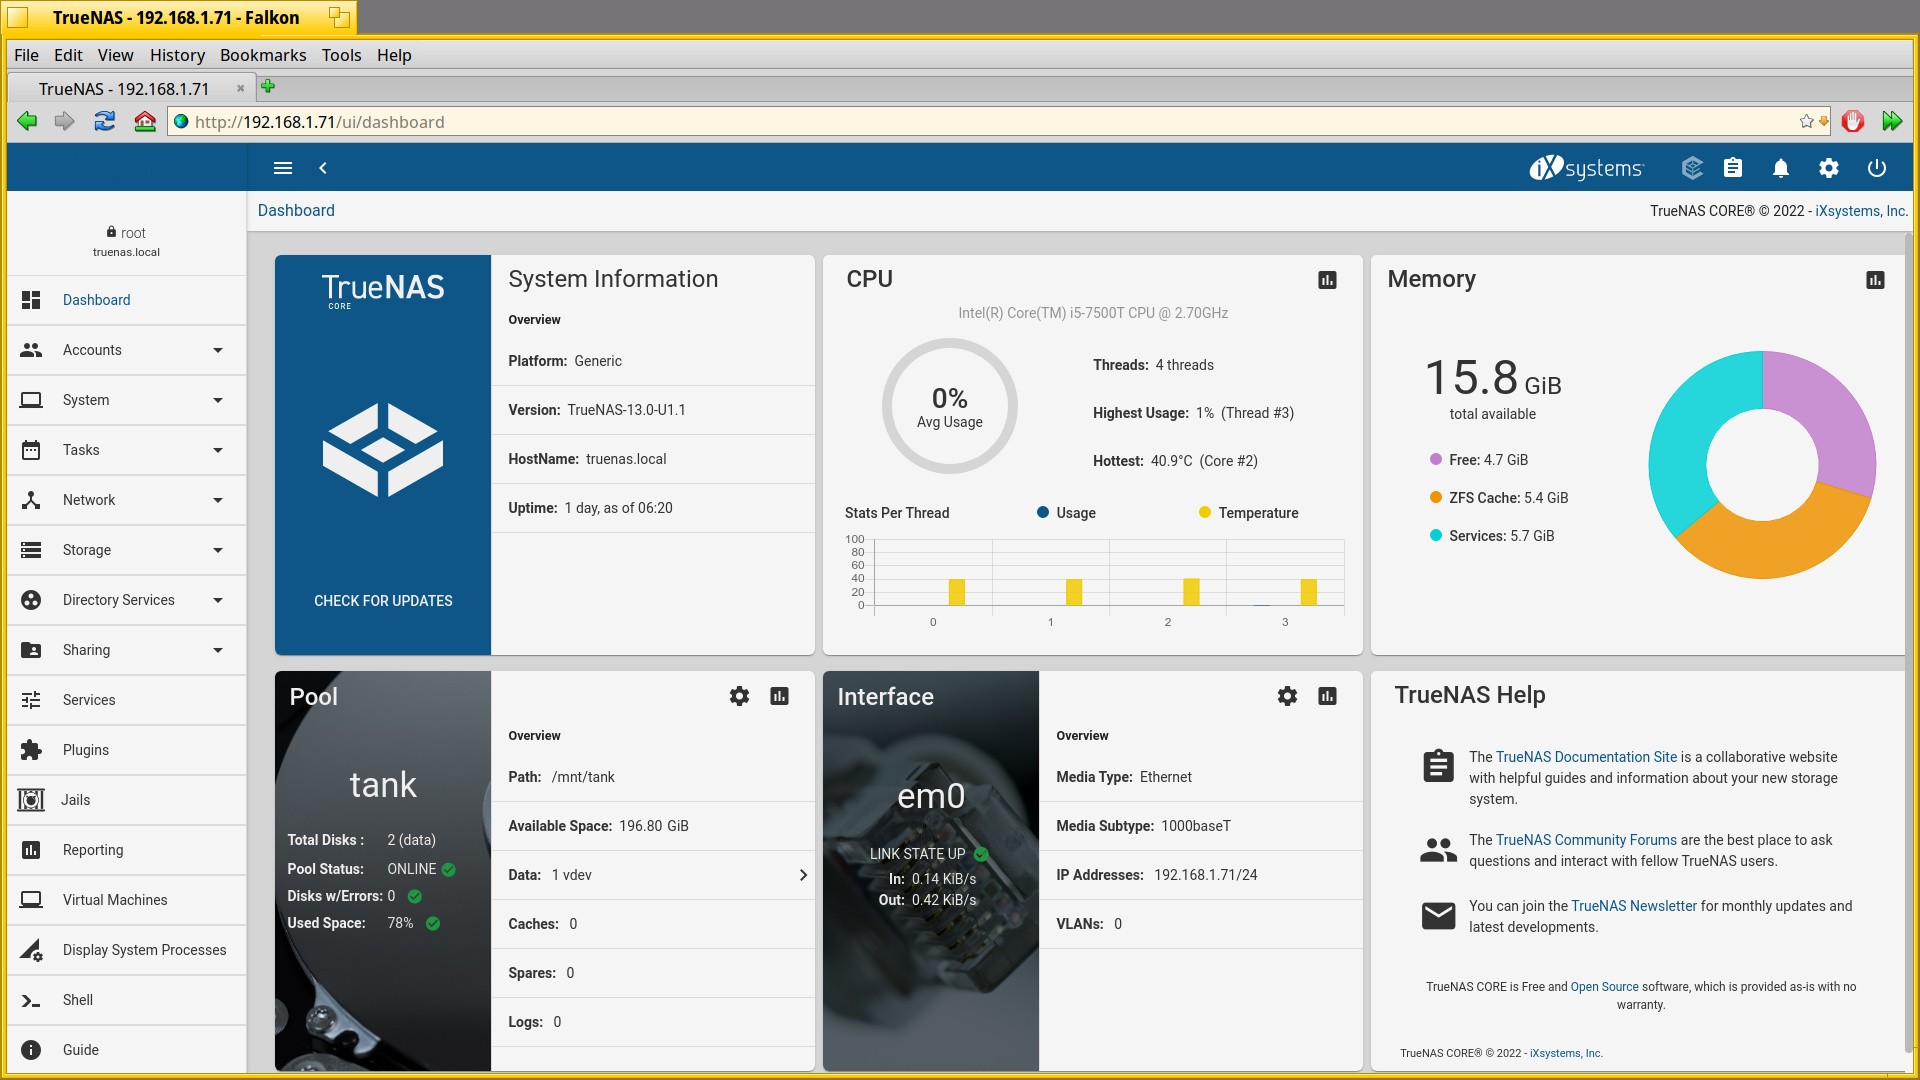Click the hamburger menu toggle icon
Viewport: 1920px width, 1080px height.
pyautogui.click(x=283, y=168)
